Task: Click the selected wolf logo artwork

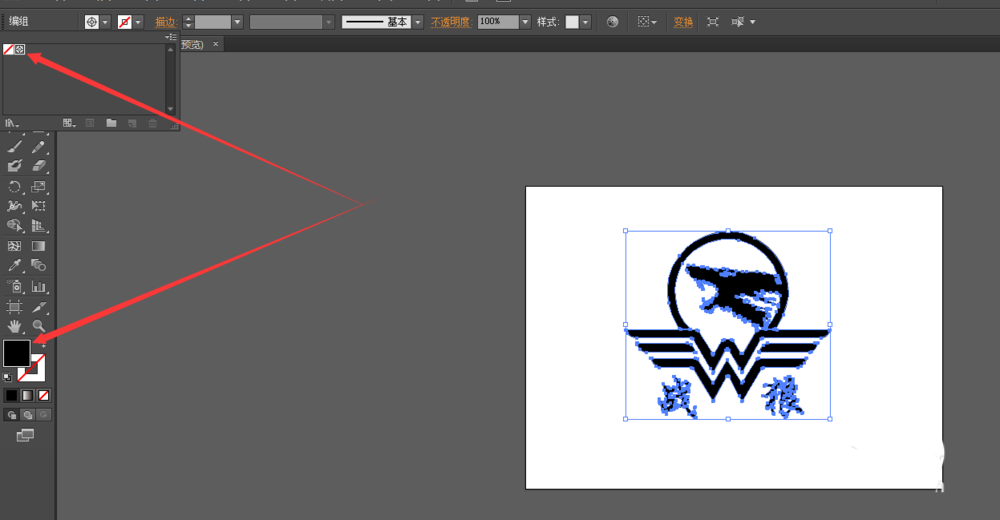Action: click(x=728, y=325)
